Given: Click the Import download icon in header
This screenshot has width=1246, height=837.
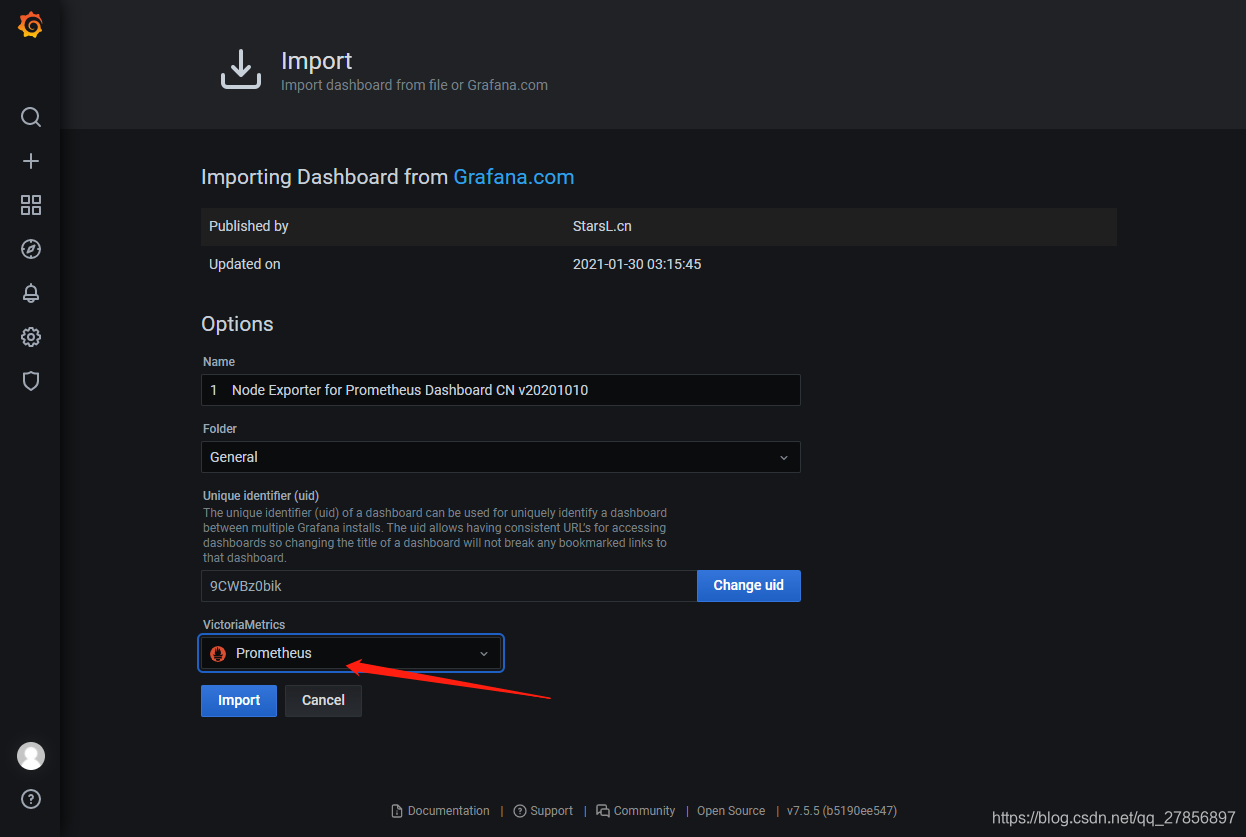Looking at the screenshot, I should pos(241,69).
